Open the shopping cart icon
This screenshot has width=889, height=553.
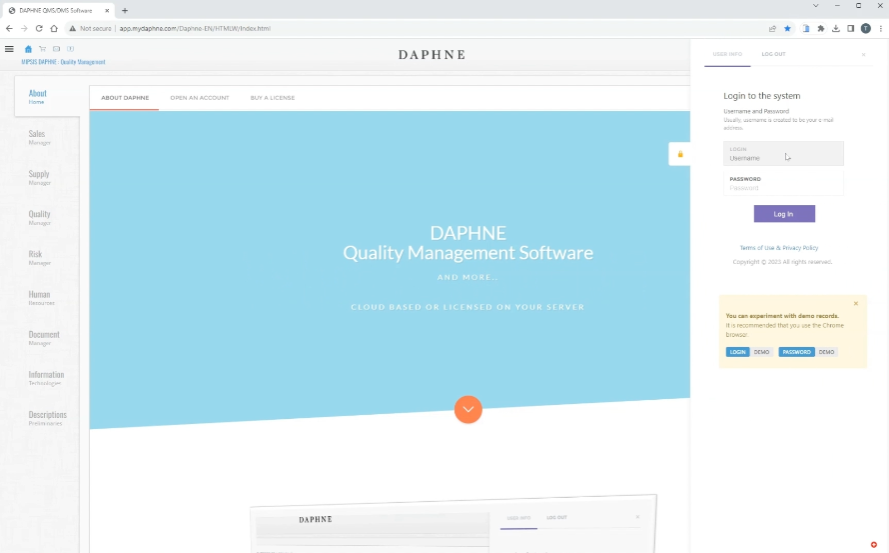click(x=43, y=49)
